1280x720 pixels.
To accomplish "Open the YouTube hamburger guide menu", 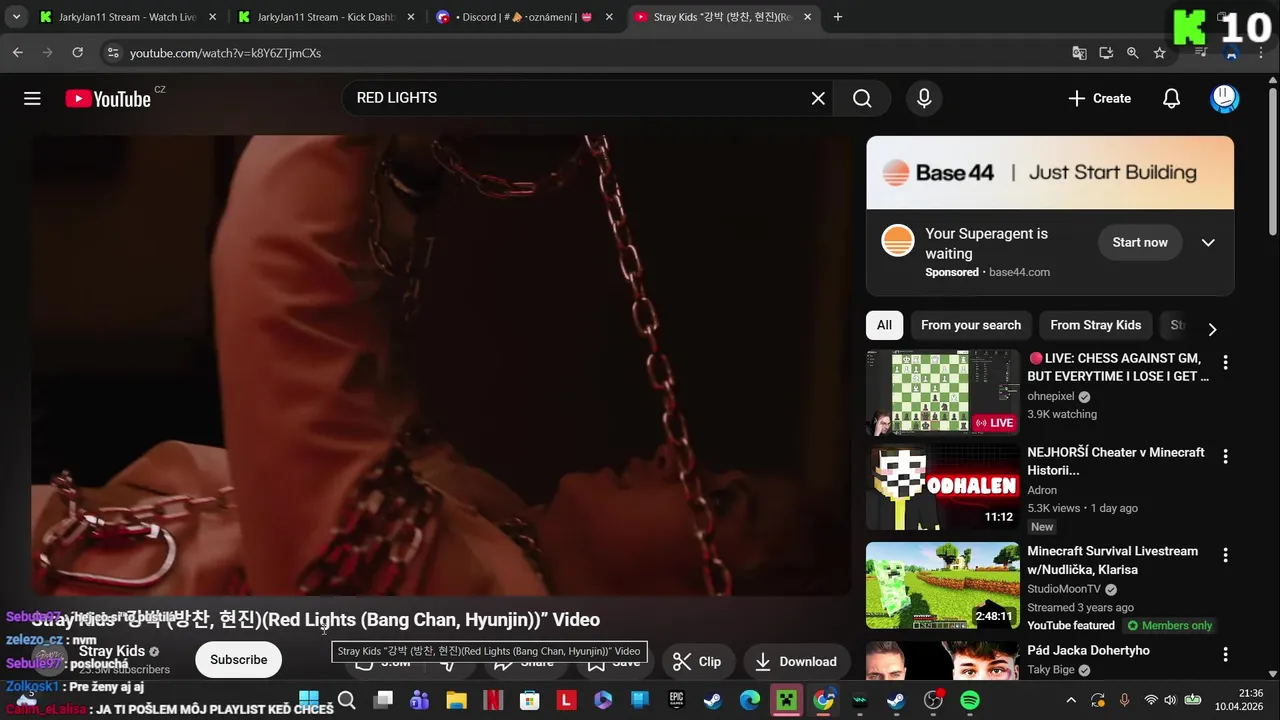I will [x=32, y=98].
